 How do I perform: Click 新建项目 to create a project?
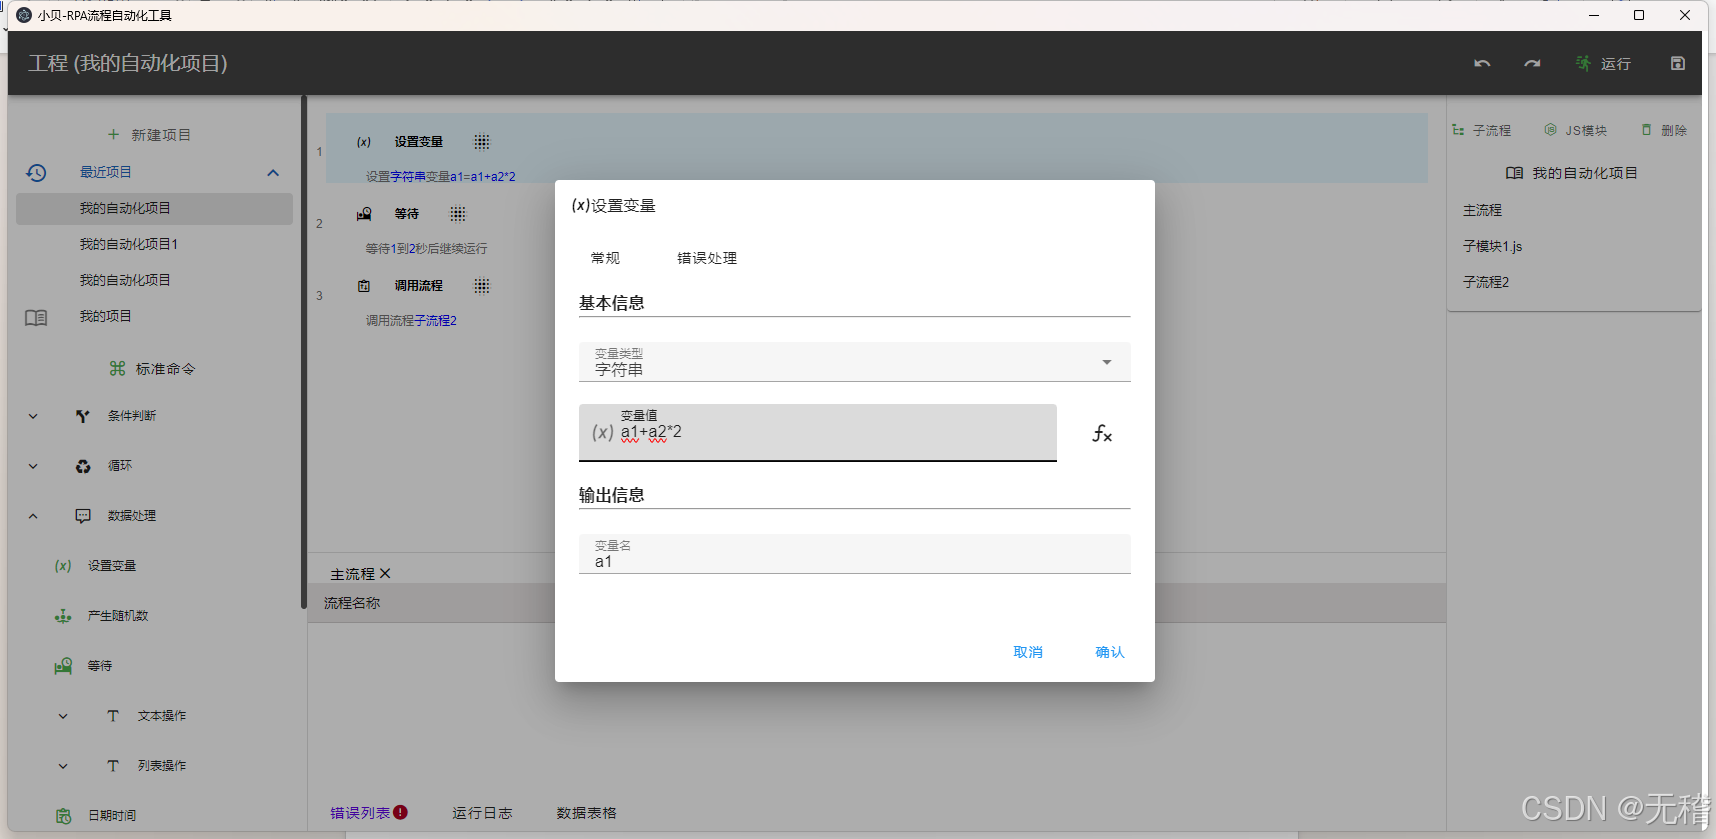tap(150, 135)
